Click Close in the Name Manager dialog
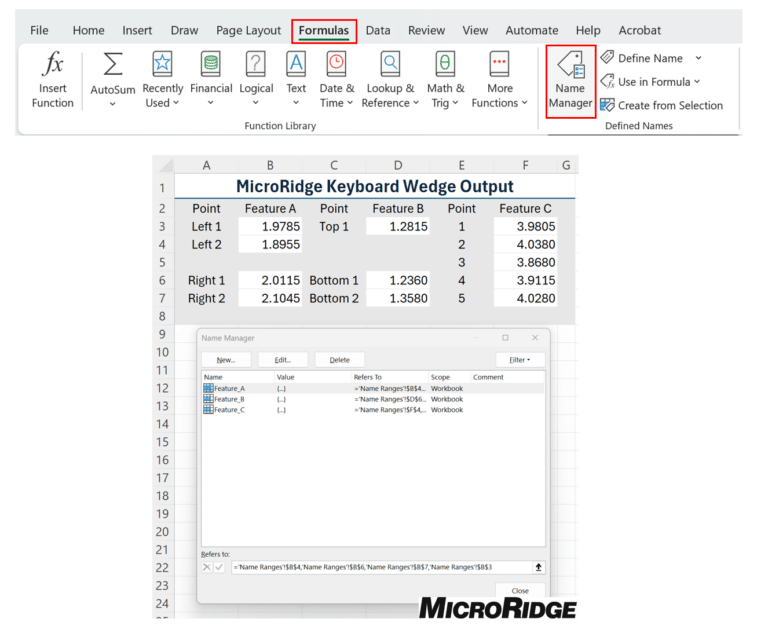The image size is (768, 633). (520, 590)
